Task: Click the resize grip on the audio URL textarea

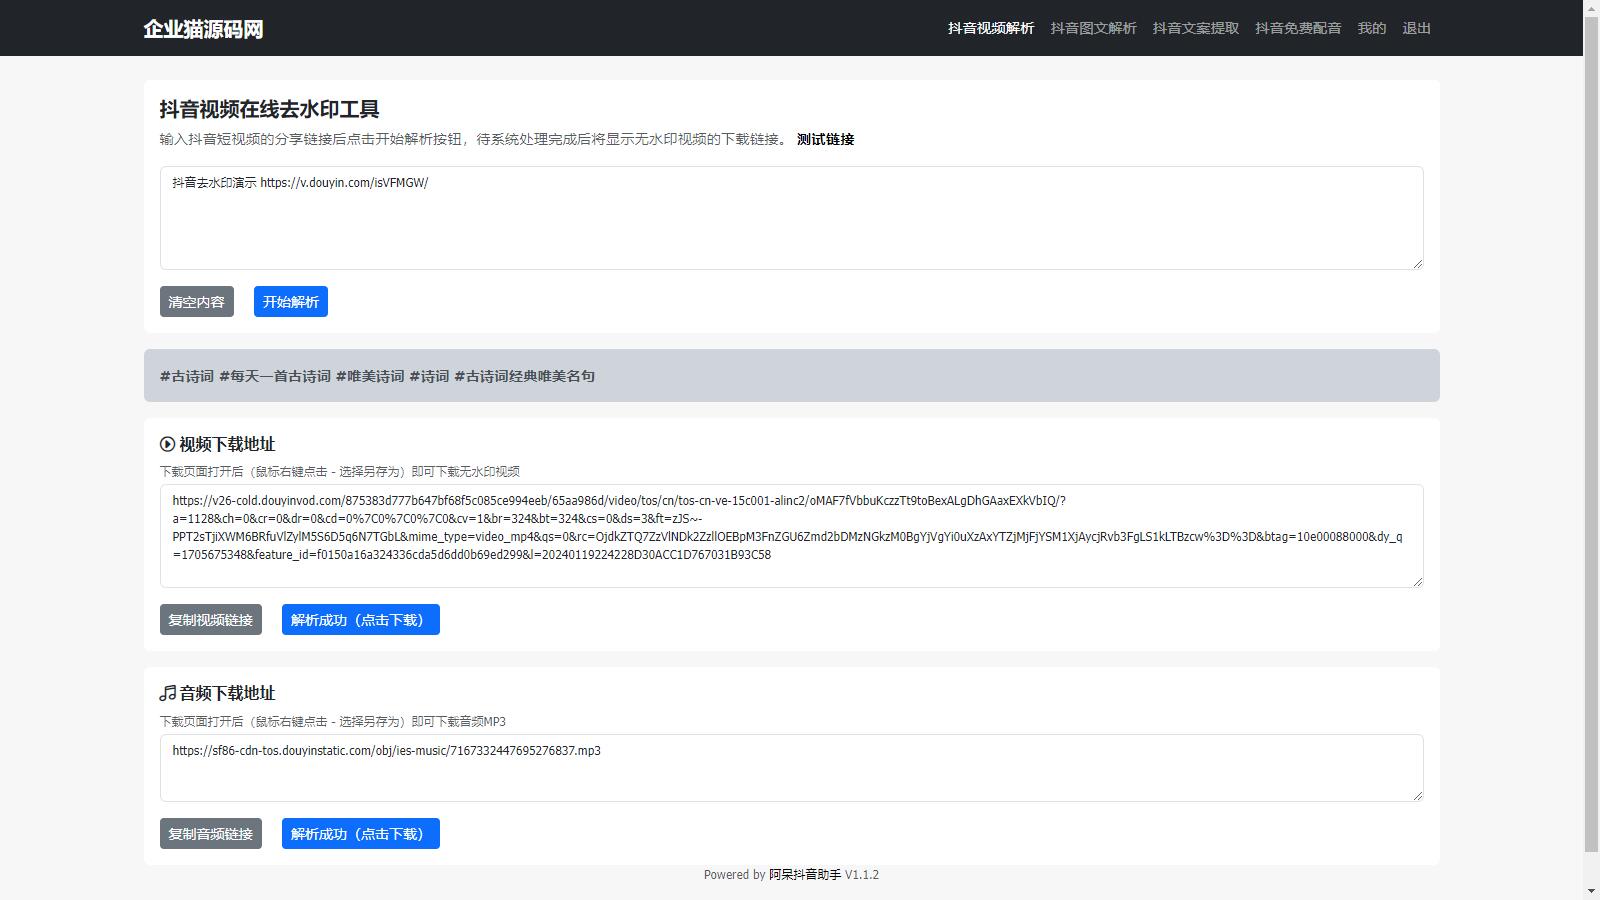Action: point(1417,795)
